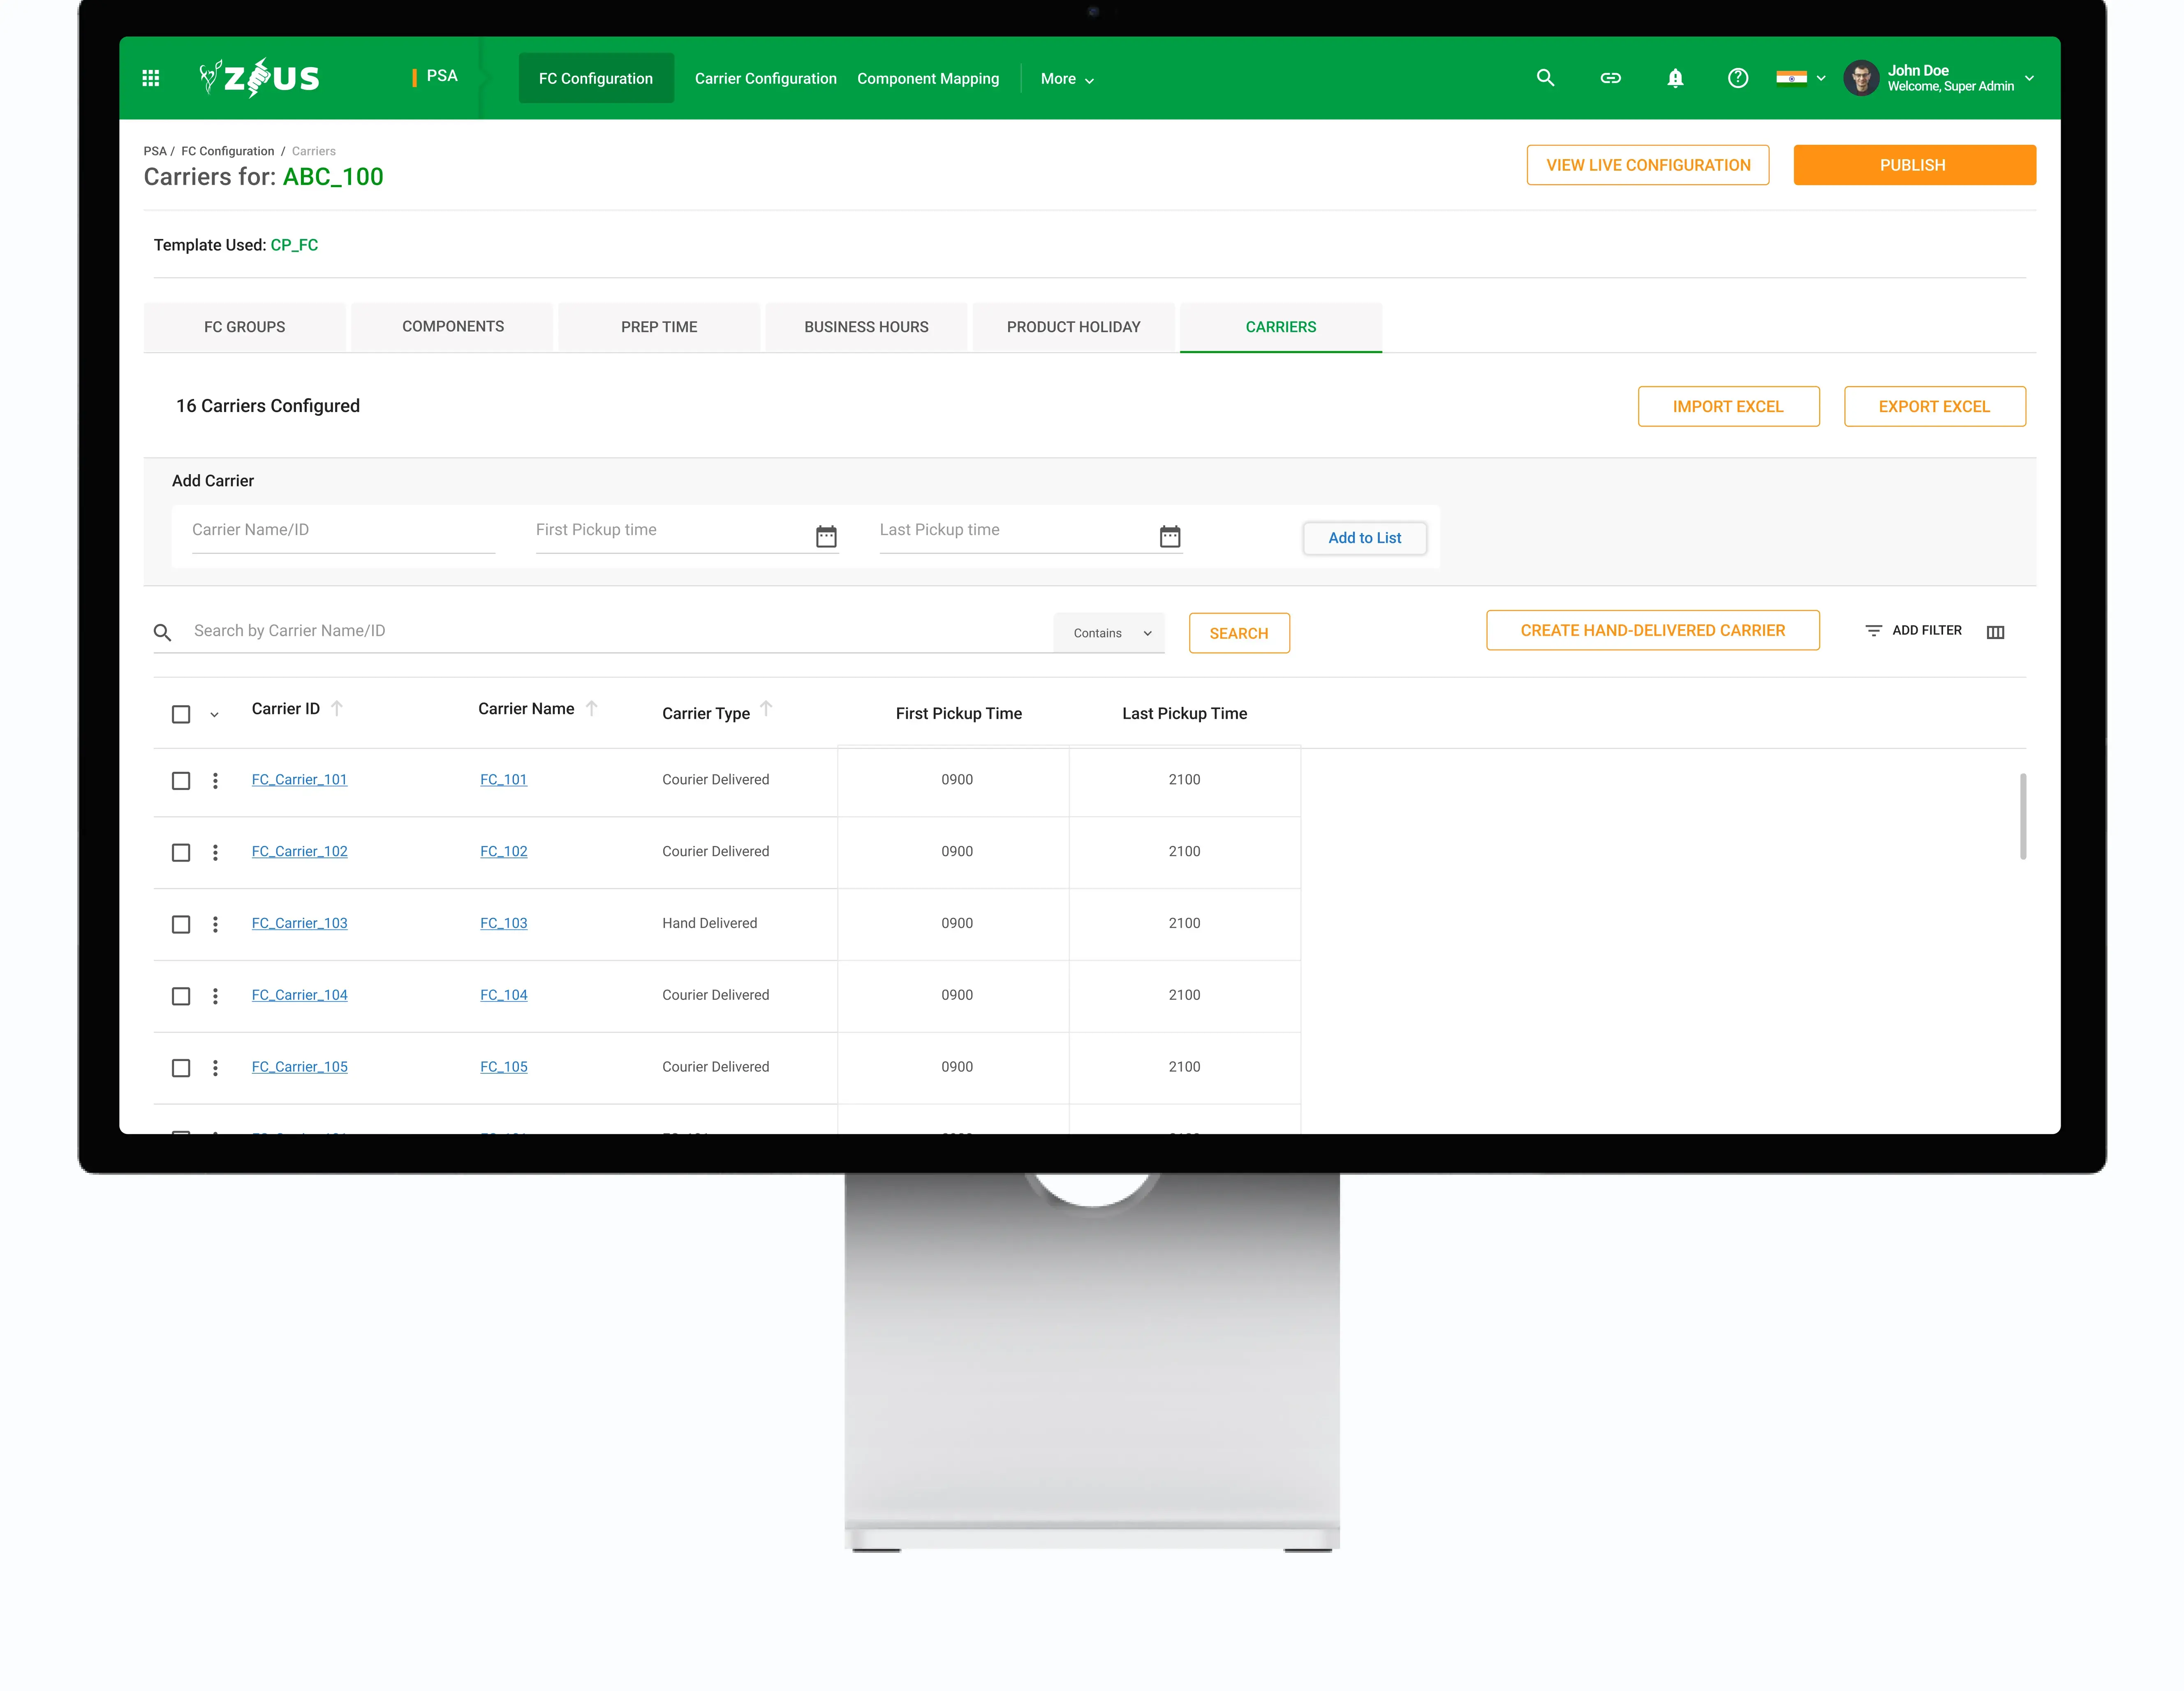Select the checkbox for FC_Carrier_102

181,852
